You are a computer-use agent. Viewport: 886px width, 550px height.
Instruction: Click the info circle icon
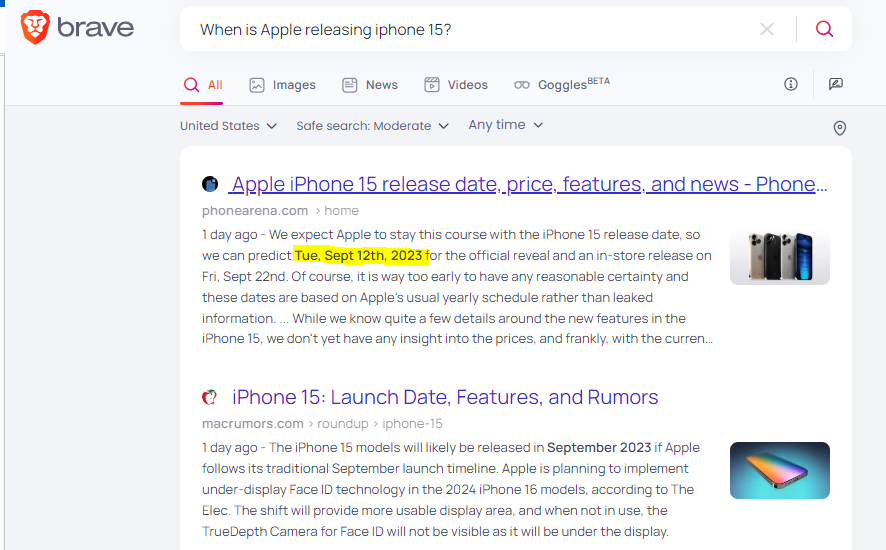click(x=791, y=84)
